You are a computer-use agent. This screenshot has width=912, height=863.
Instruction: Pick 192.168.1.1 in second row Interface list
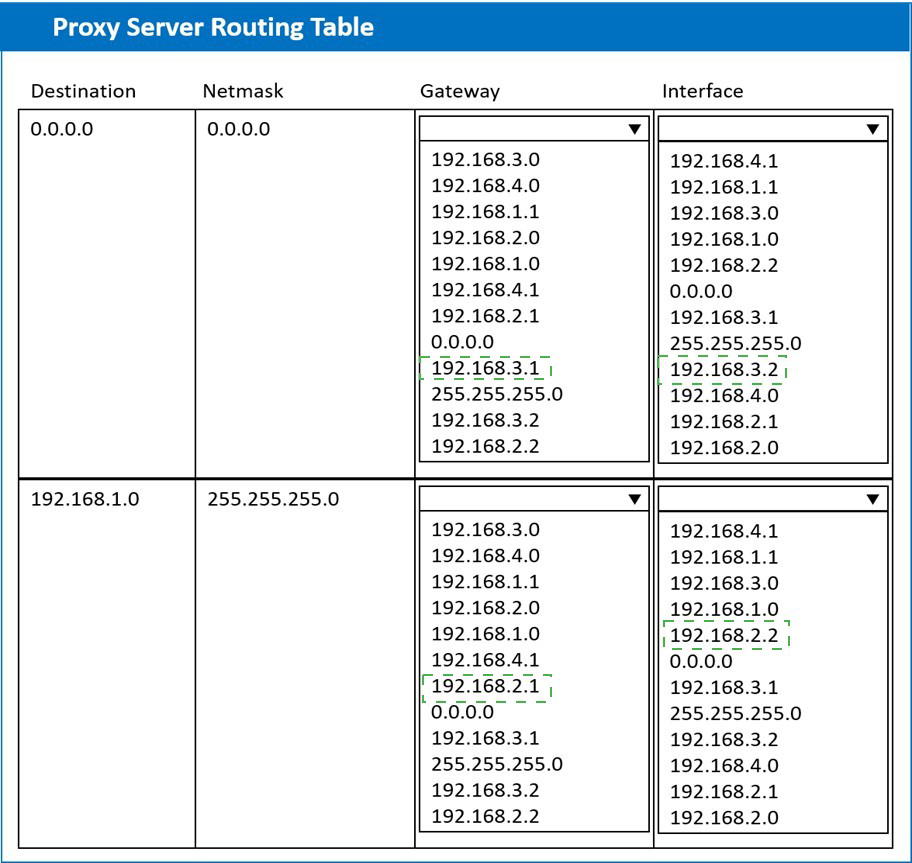pos(723,557)
